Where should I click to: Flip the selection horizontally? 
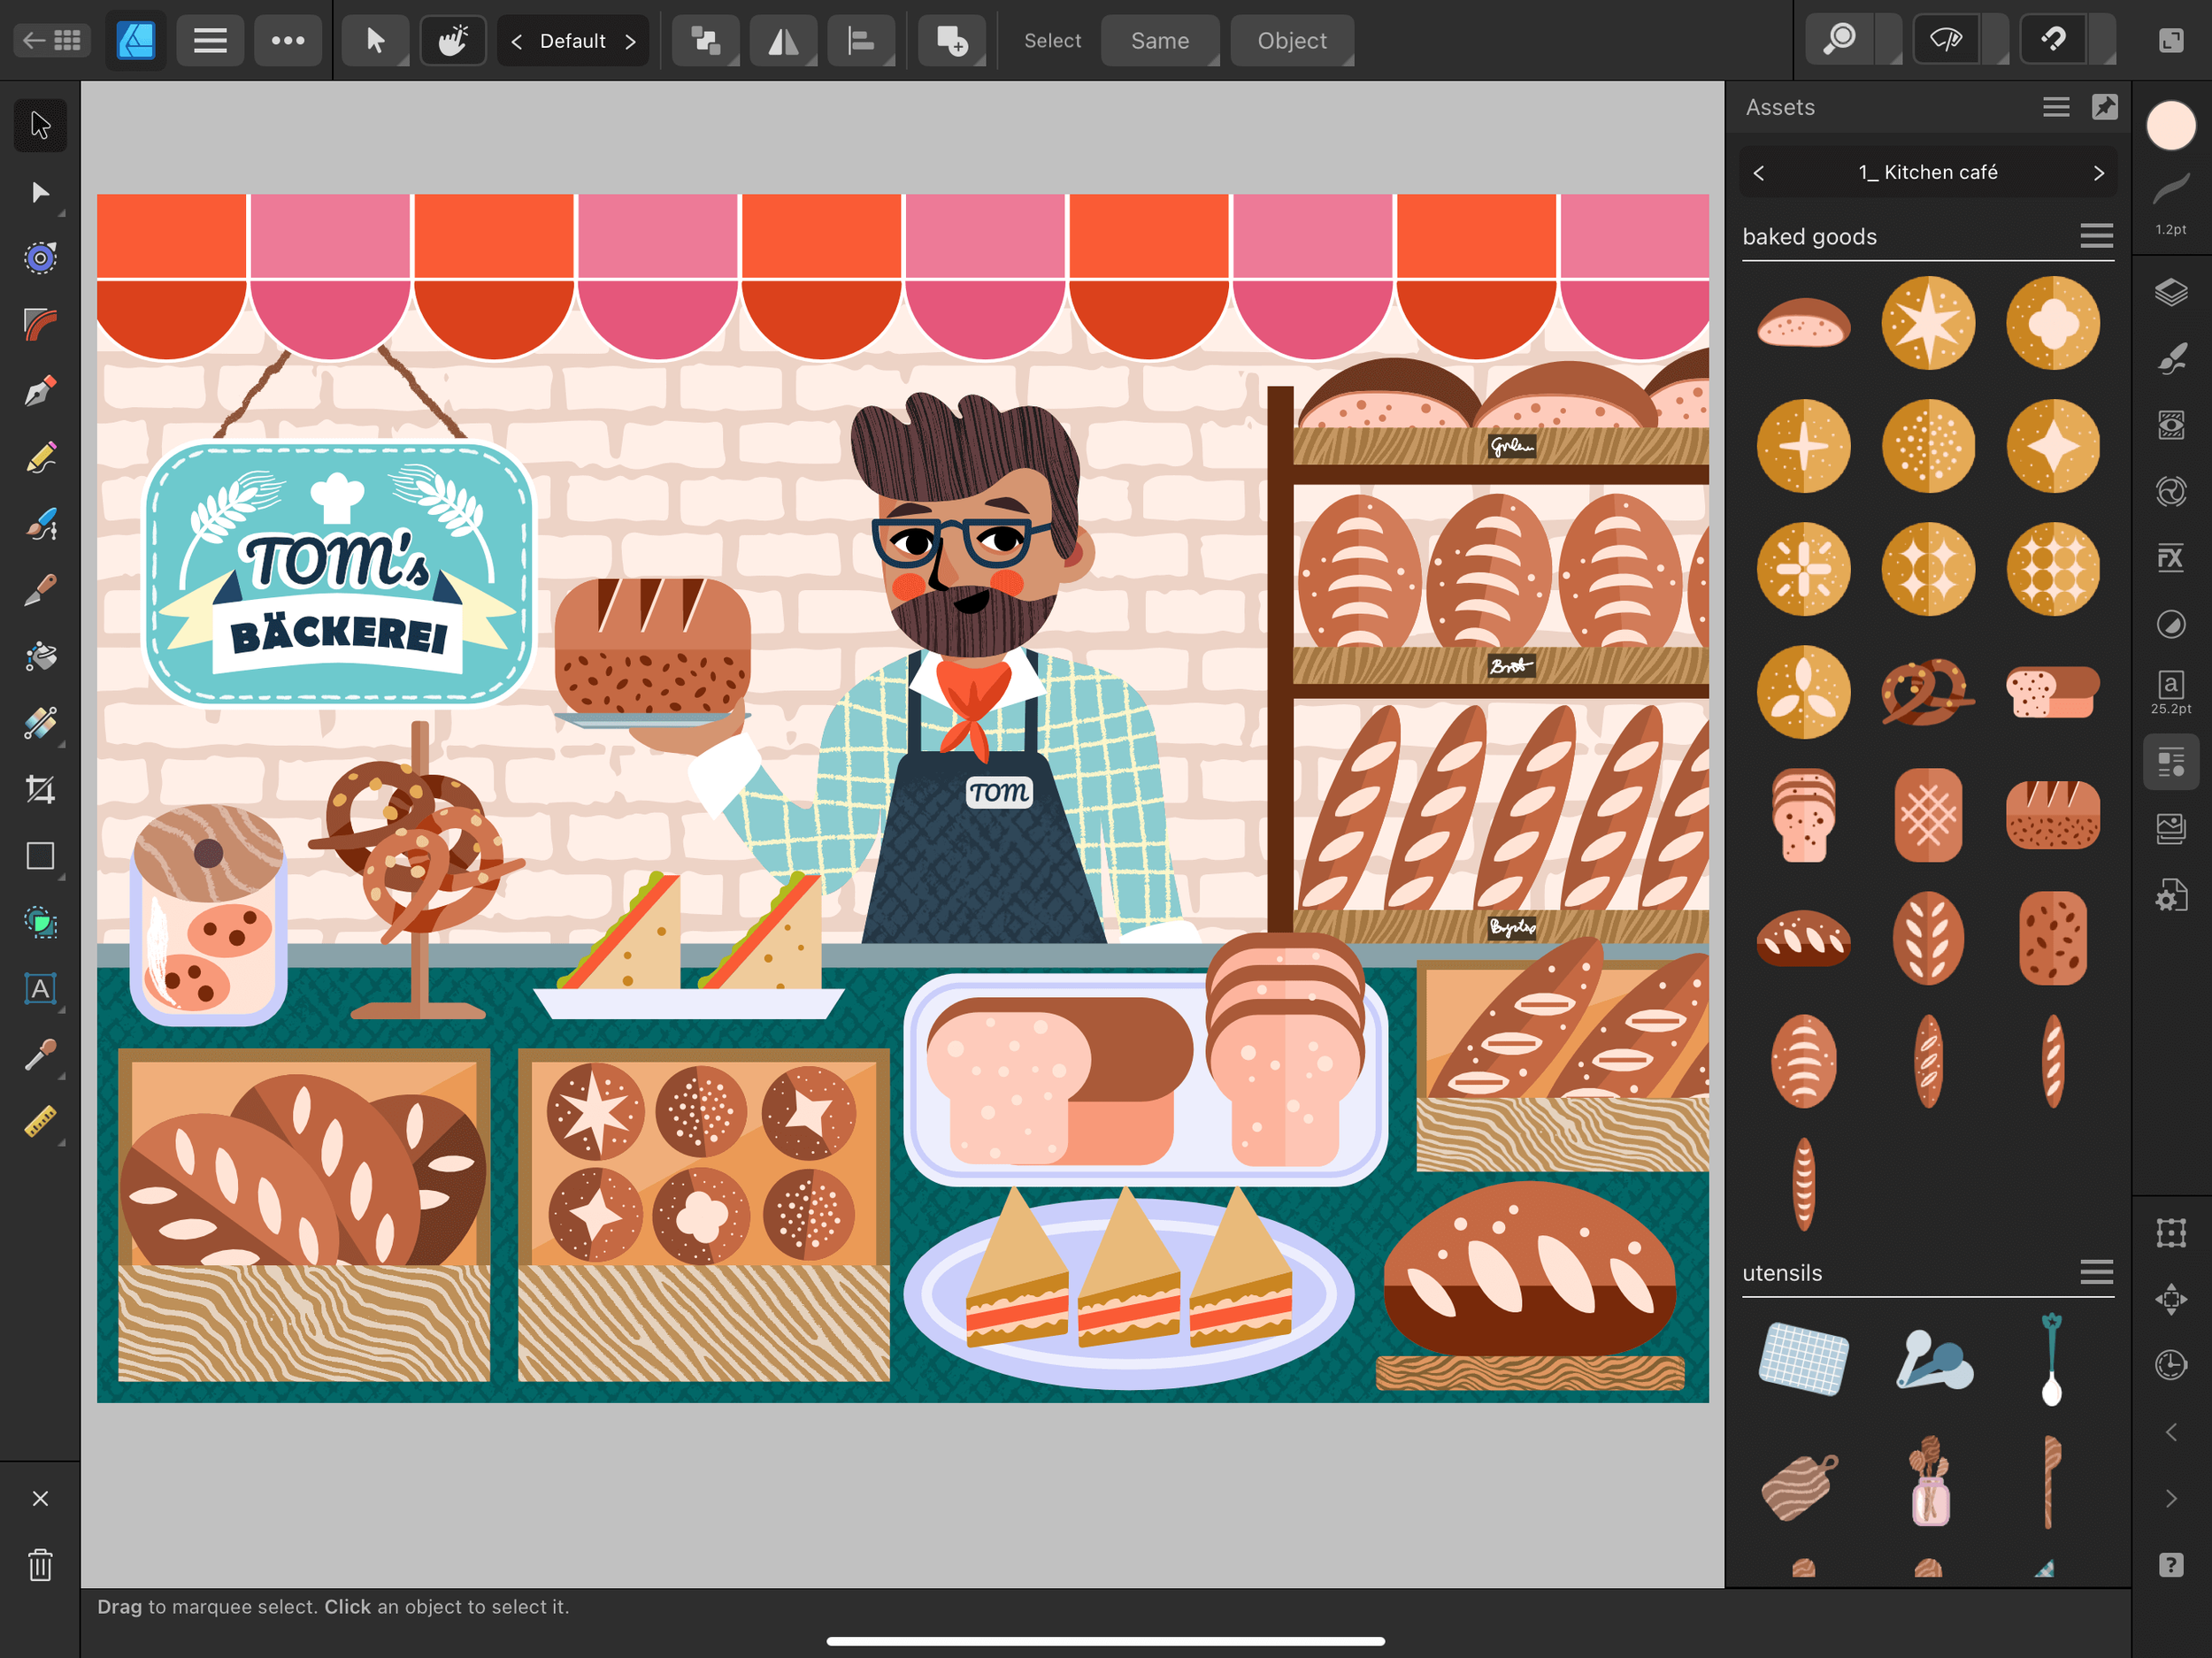coord(783,40)
